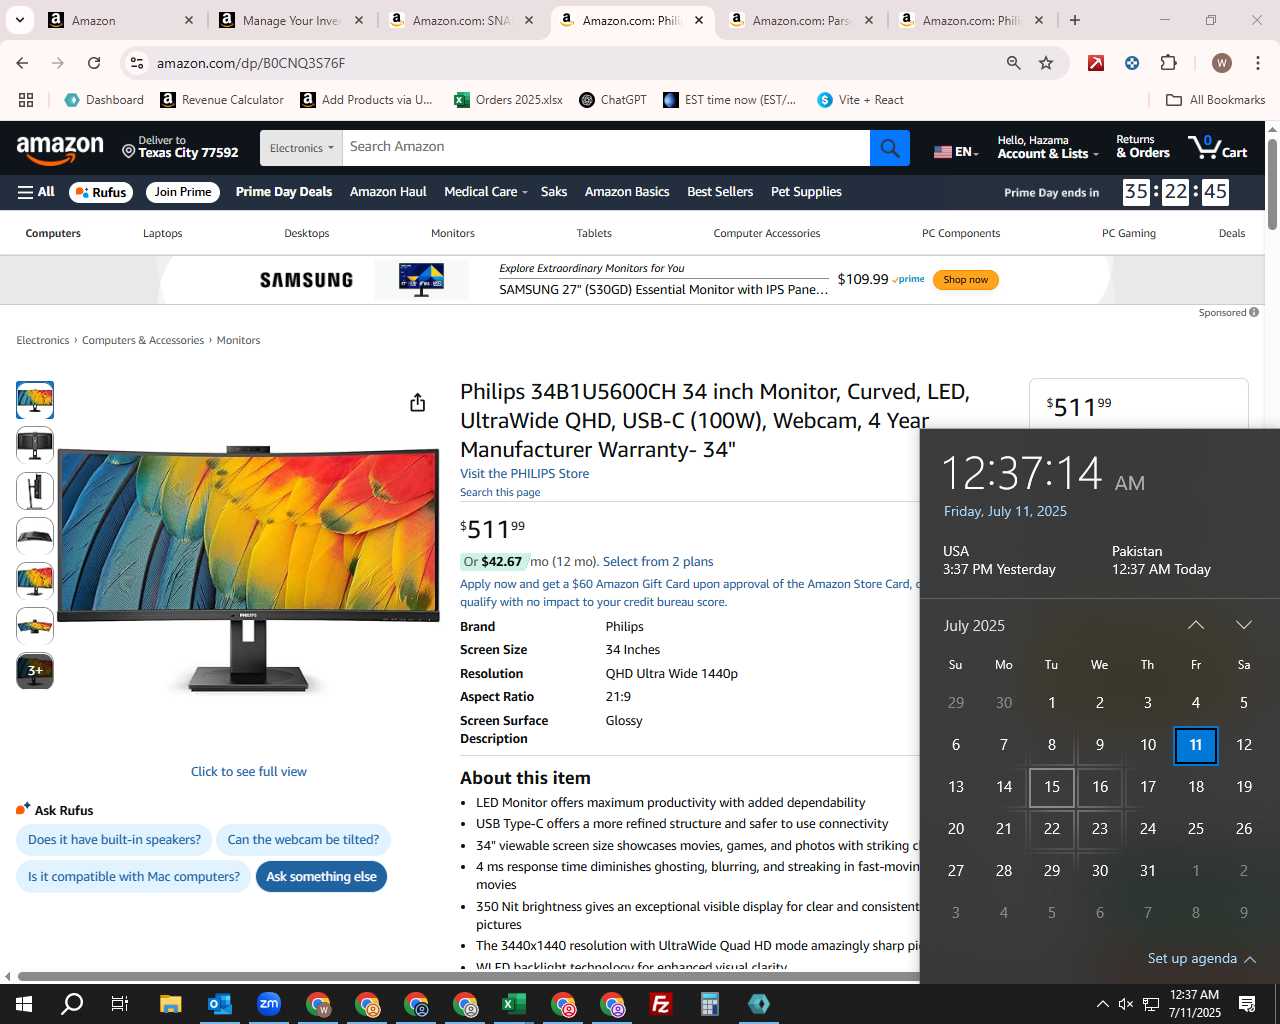Screen dimensions: 1280x1024
Task: Submit search with orange magnifier button
Action: [x=890, y=148]
